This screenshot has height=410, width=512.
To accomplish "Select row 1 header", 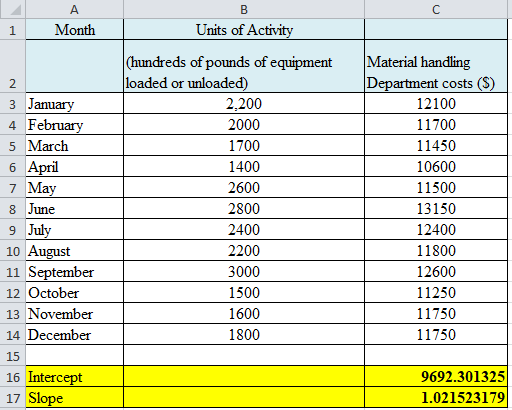I will pos(13,30).
